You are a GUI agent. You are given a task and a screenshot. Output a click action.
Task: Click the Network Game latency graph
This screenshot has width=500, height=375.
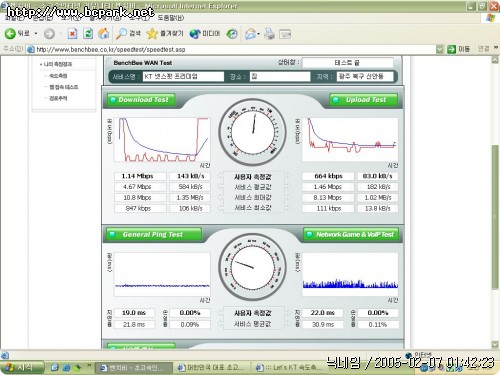click(350, 274)
